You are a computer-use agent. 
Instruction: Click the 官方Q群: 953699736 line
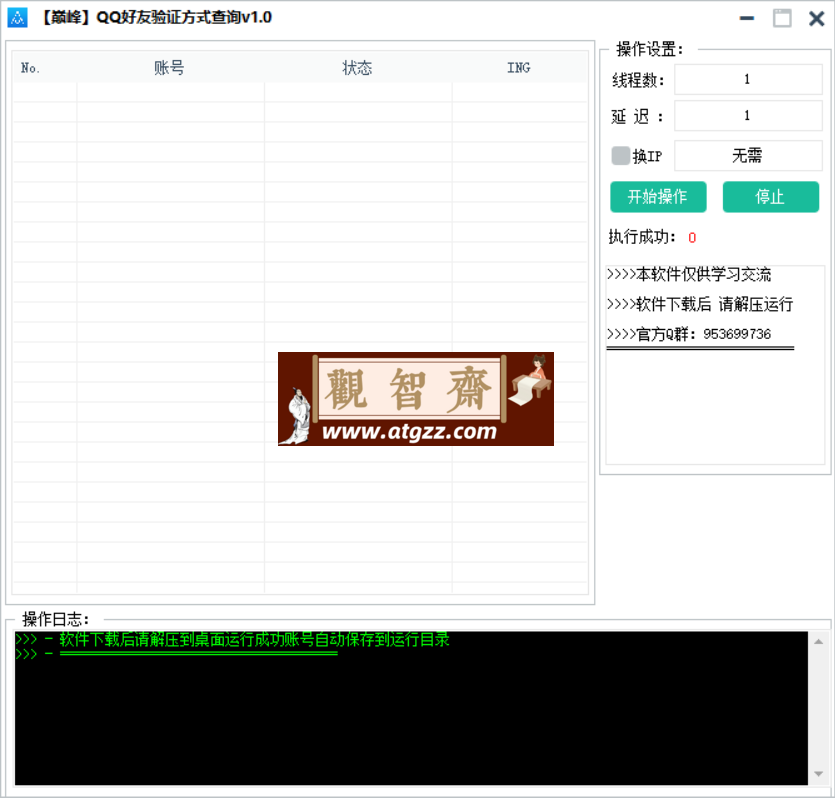(x=689, y=334)
